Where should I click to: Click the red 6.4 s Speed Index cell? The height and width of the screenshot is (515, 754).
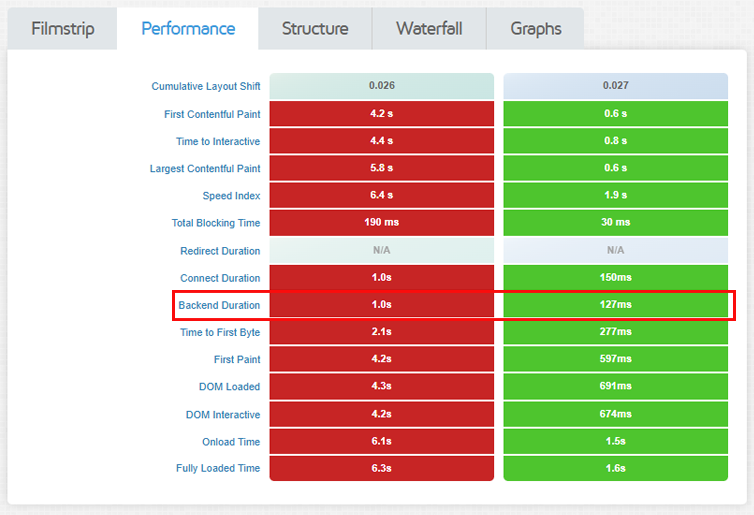[381, 195]
